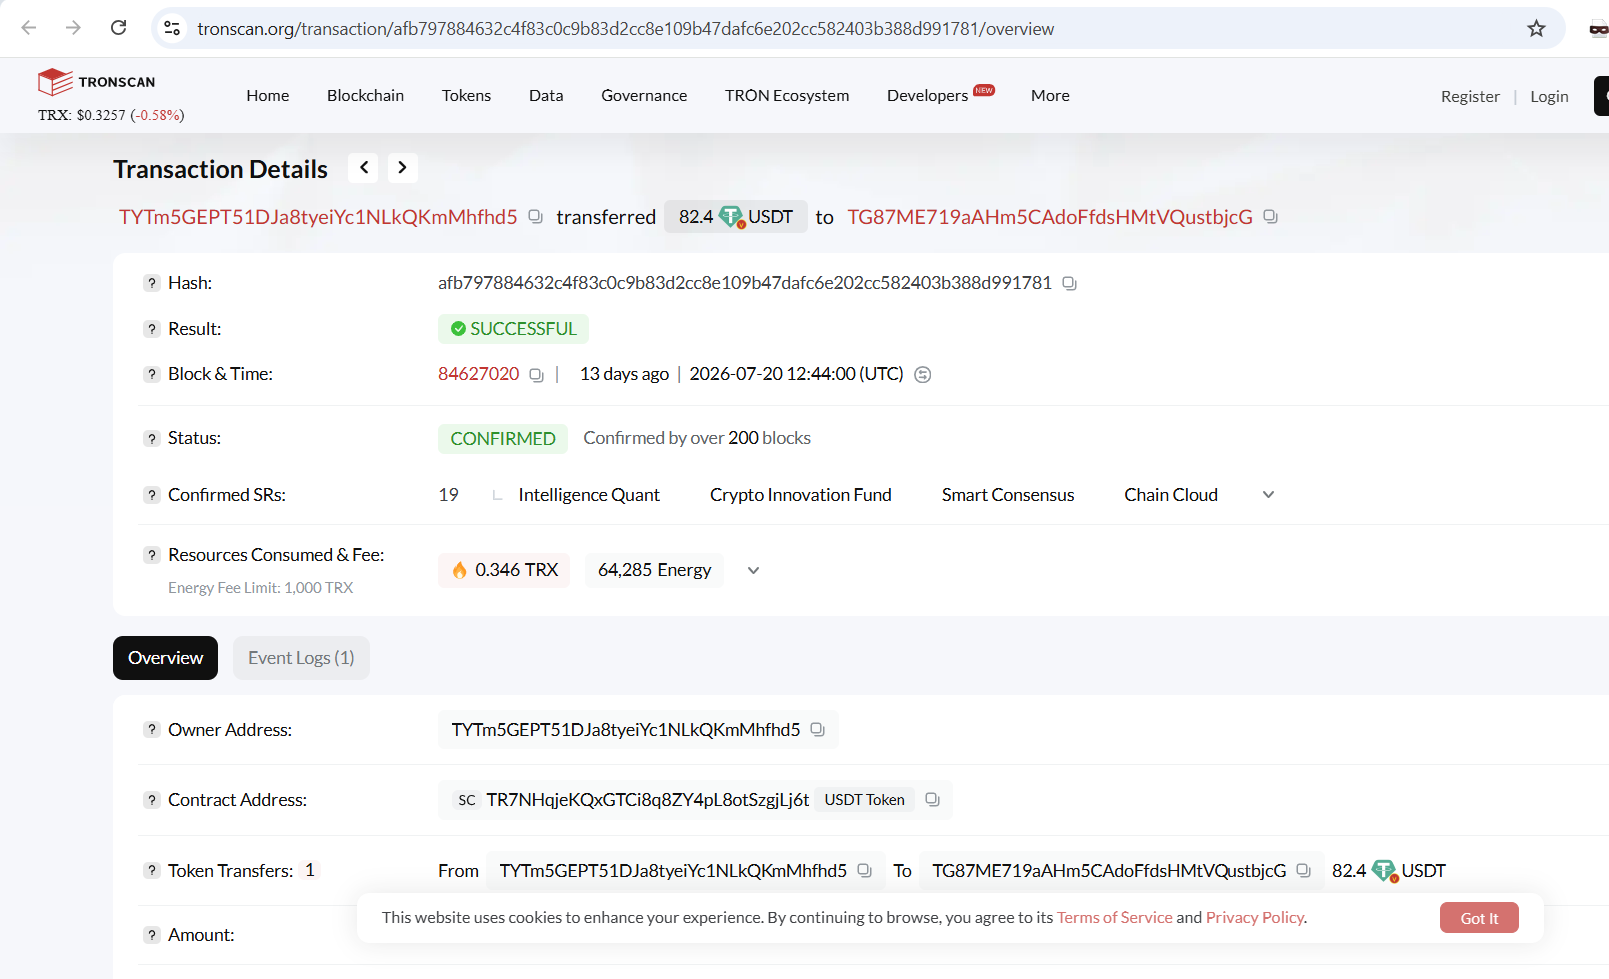The width and height of the screenshot is (1609, 979).
Task: Copy the USDT contract address
Action: click(x=932, y=800)
